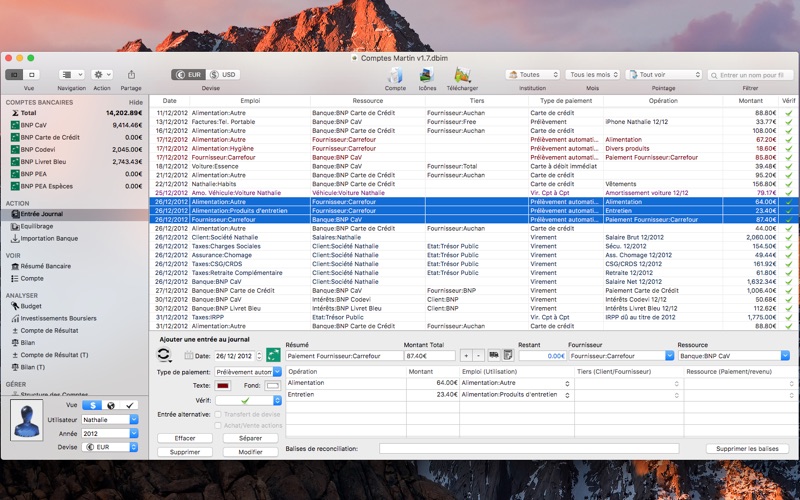
Task: Select the dollar view in Vue segment
Action: tap(92, 405)
